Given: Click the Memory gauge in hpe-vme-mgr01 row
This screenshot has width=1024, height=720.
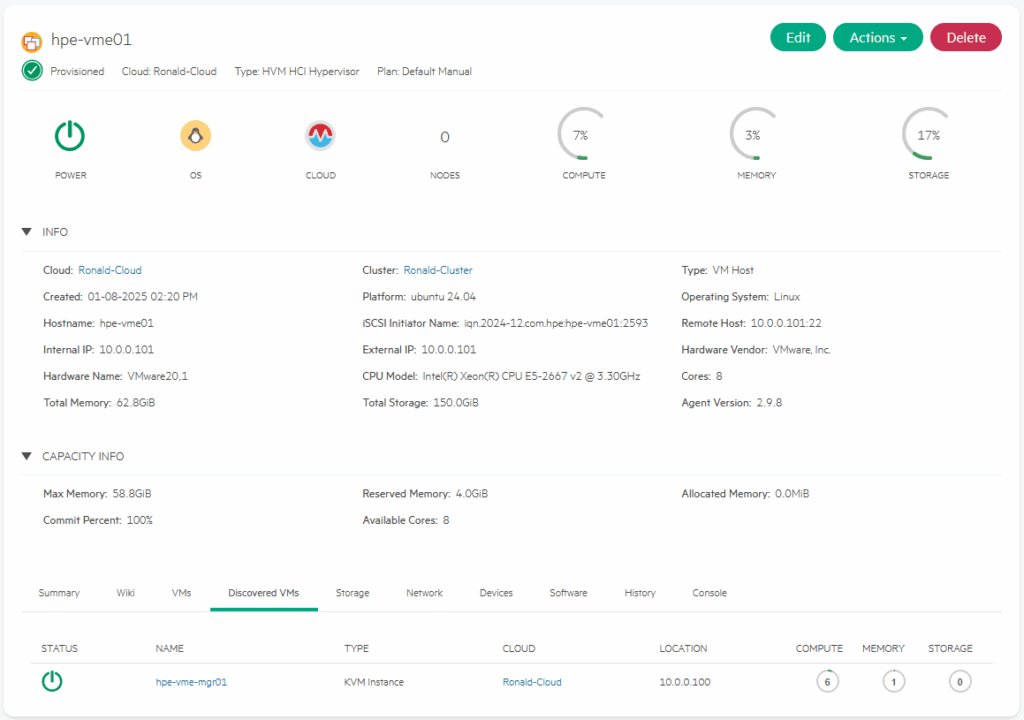Looking at the screenshot, I should pos(893,682).
